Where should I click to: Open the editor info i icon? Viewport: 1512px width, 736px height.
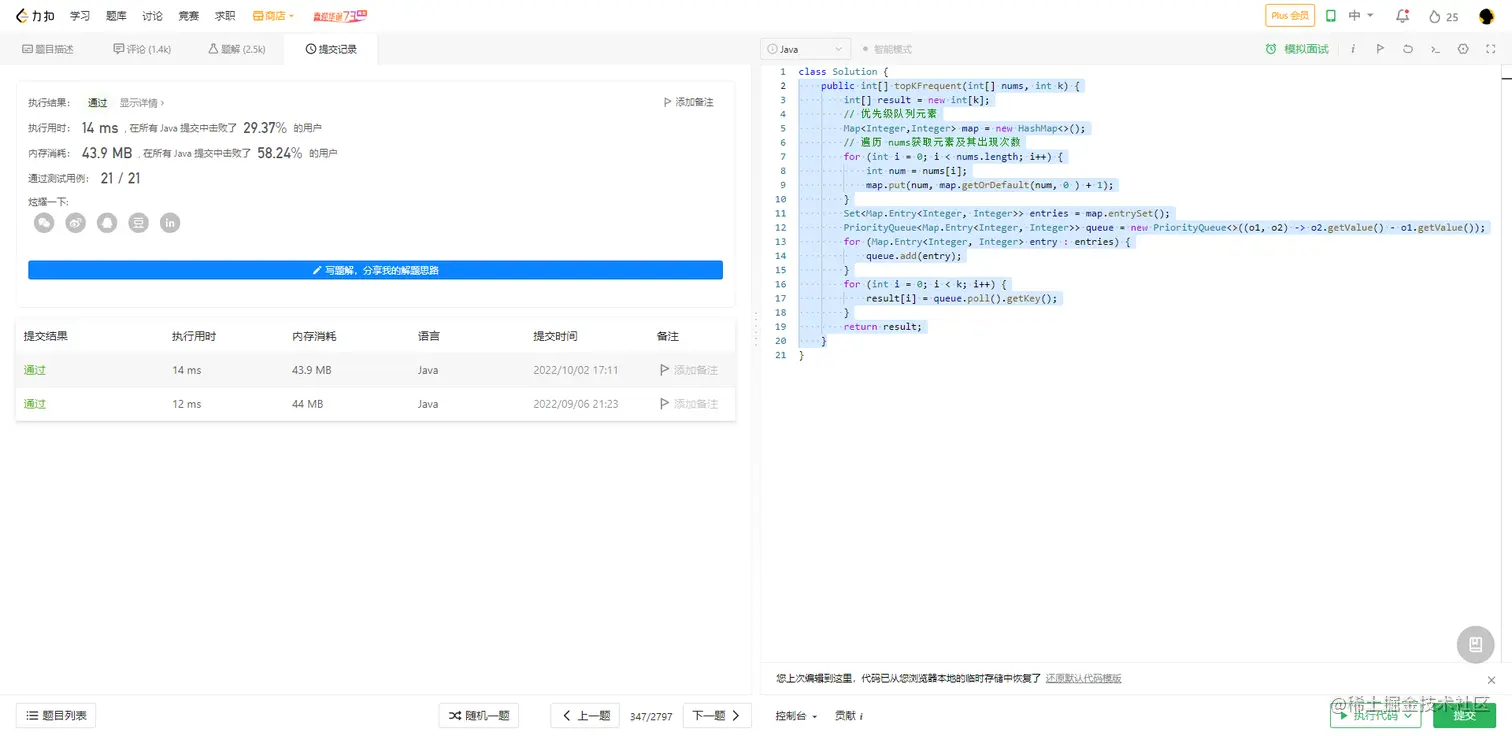(1353, 49)
